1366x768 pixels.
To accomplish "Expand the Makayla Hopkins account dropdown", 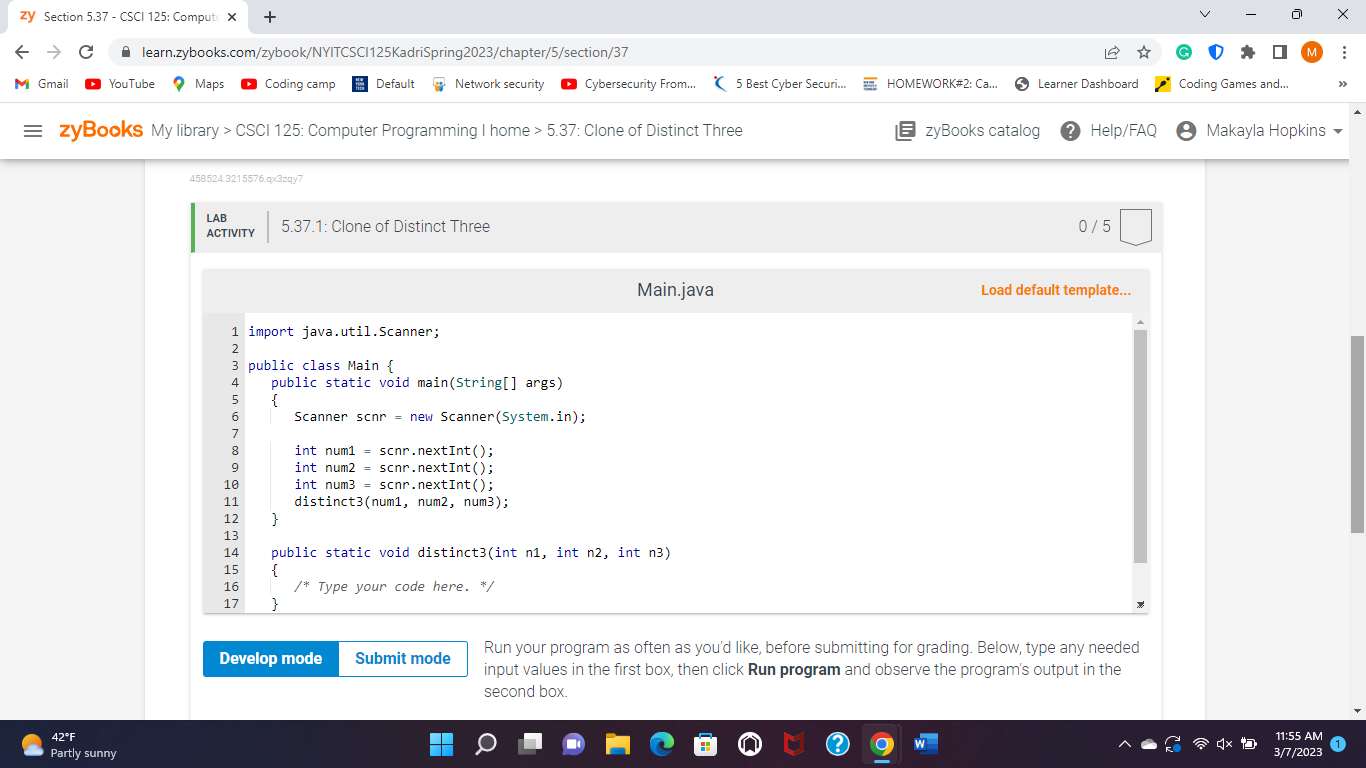I will point(1259,131).
